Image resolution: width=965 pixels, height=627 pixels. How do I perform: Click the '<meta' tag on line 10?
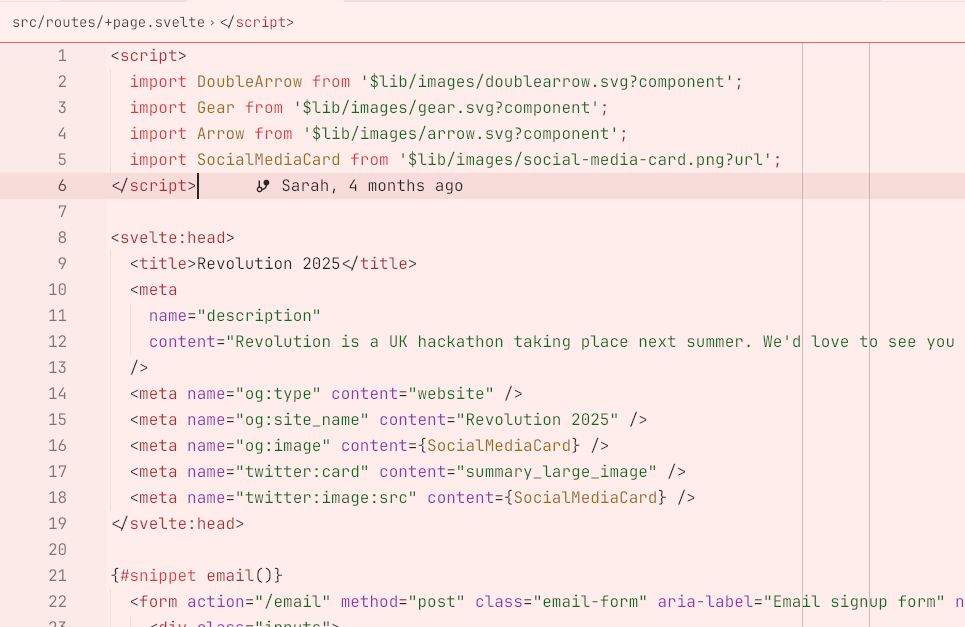point(153,290)
